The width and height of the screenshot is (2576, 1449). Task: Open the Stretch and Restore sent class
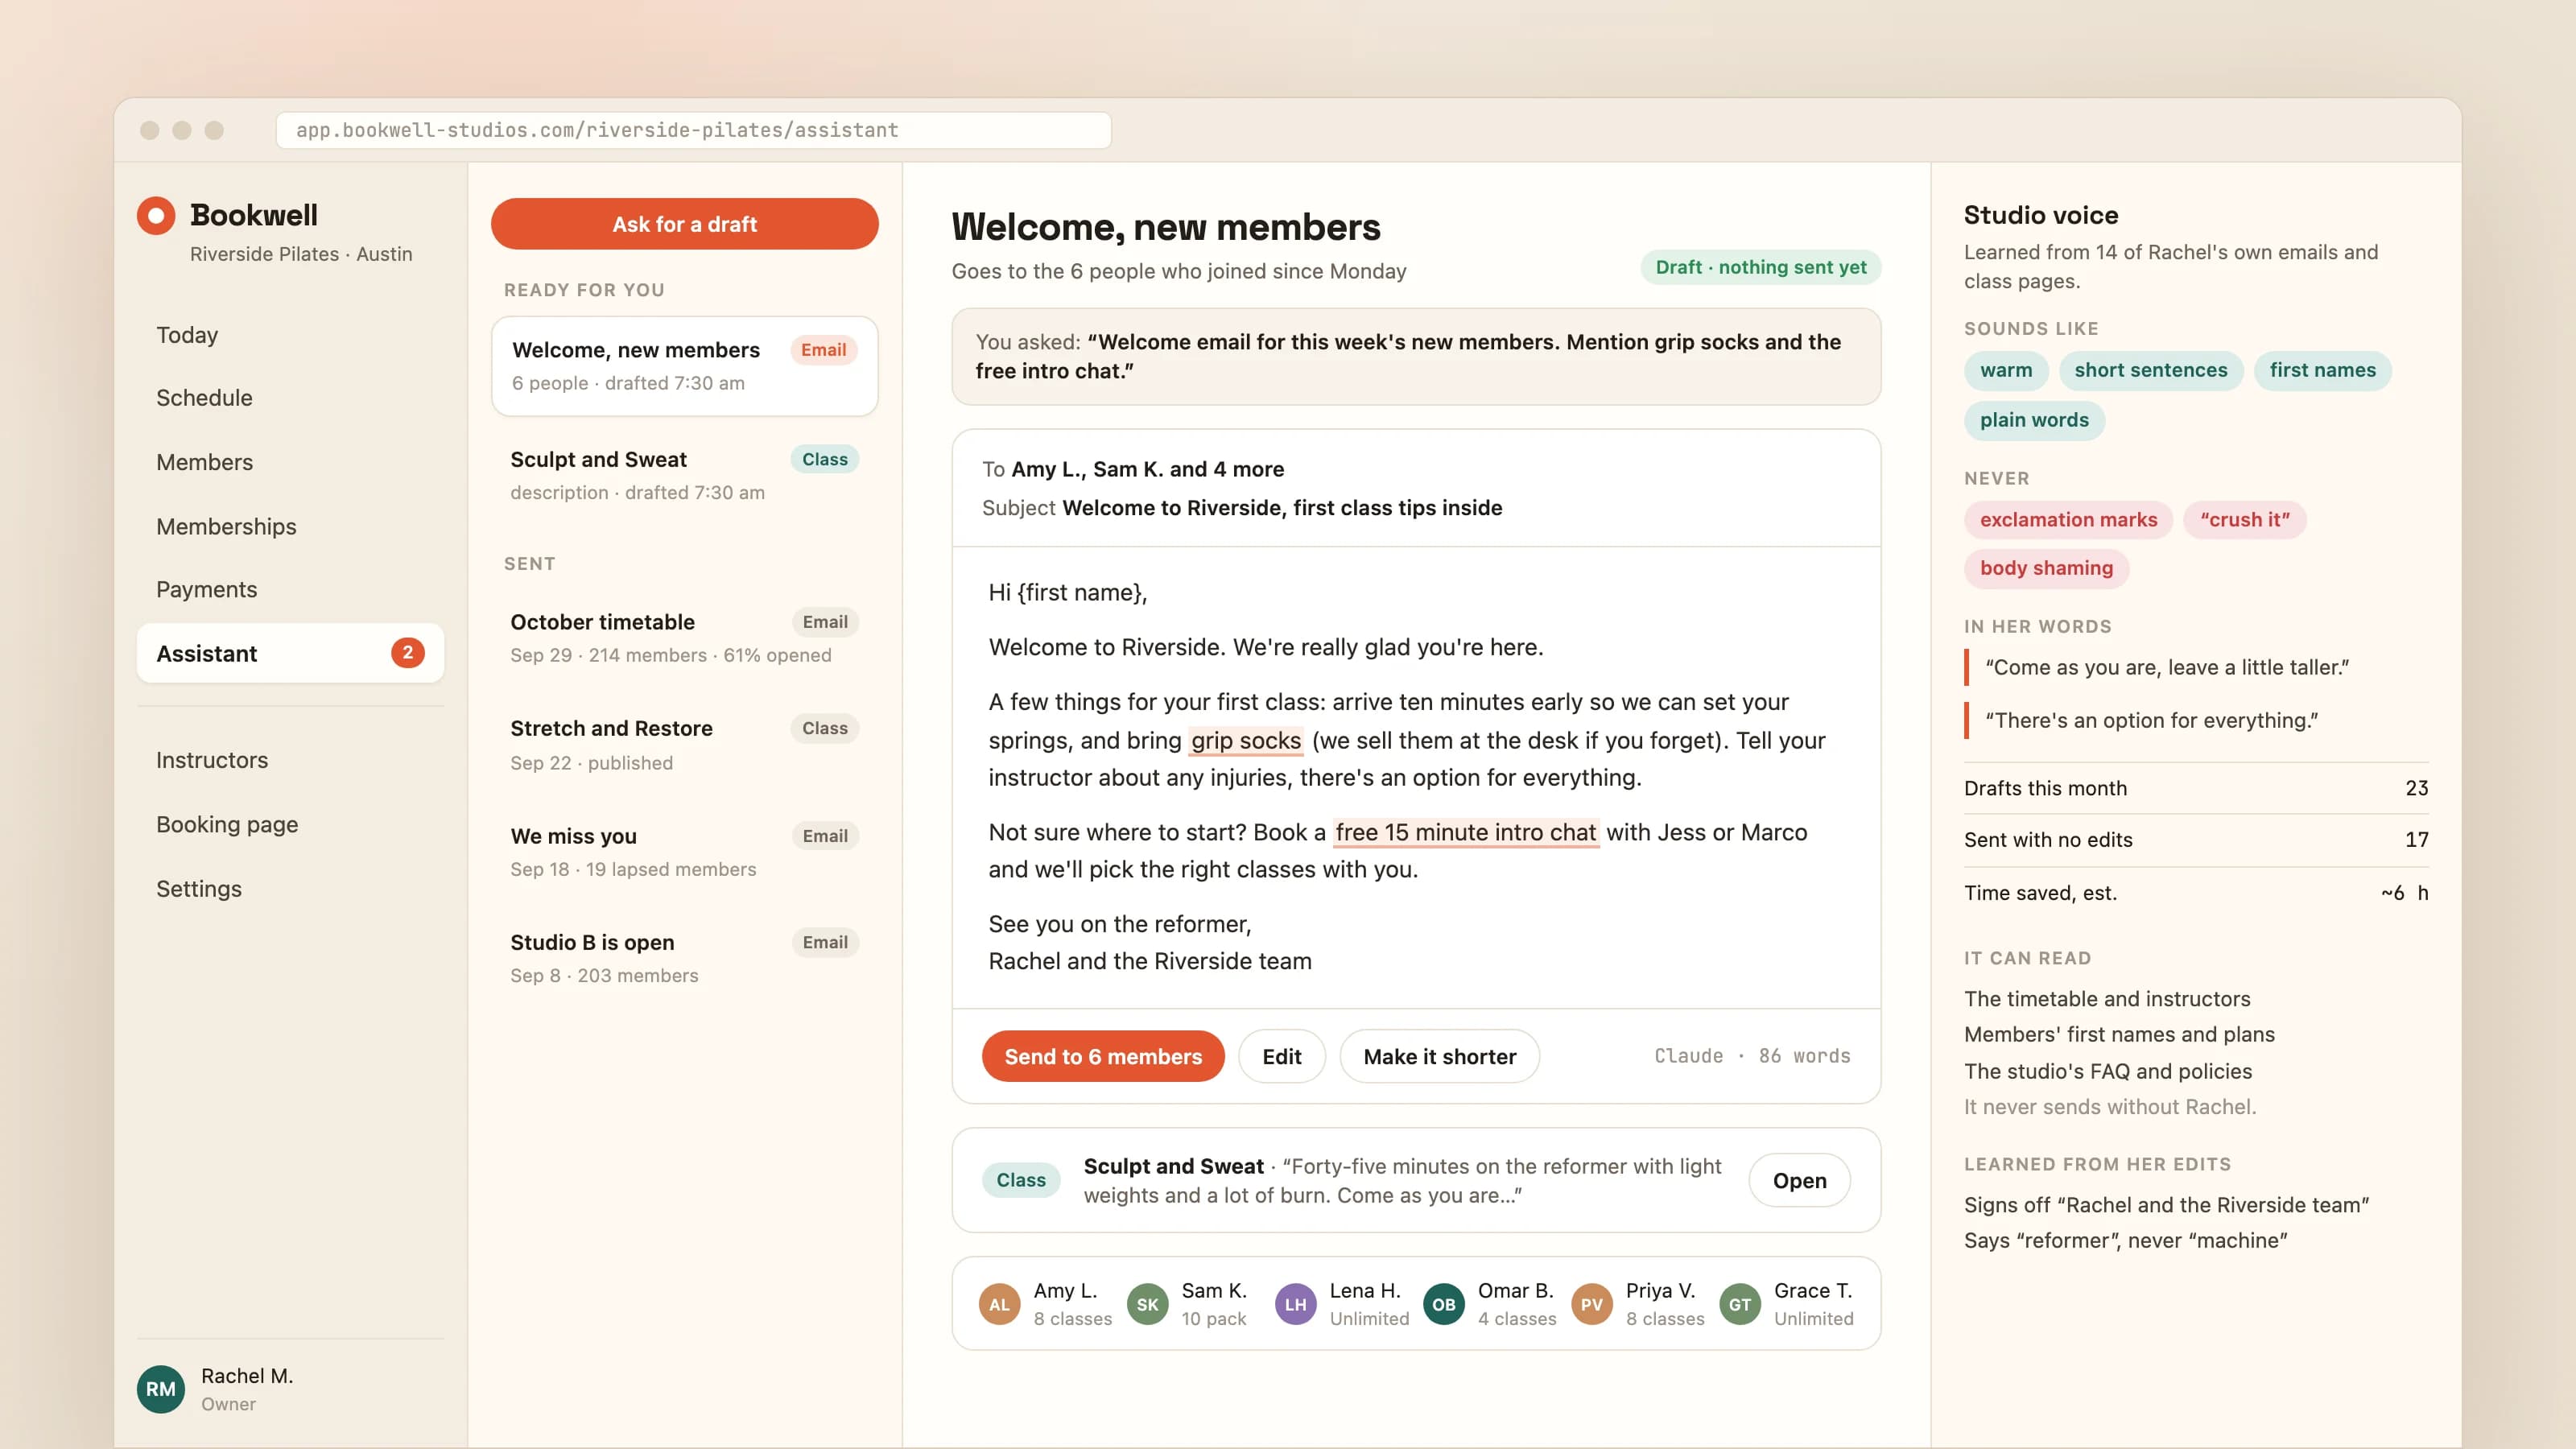coord(684,744)
